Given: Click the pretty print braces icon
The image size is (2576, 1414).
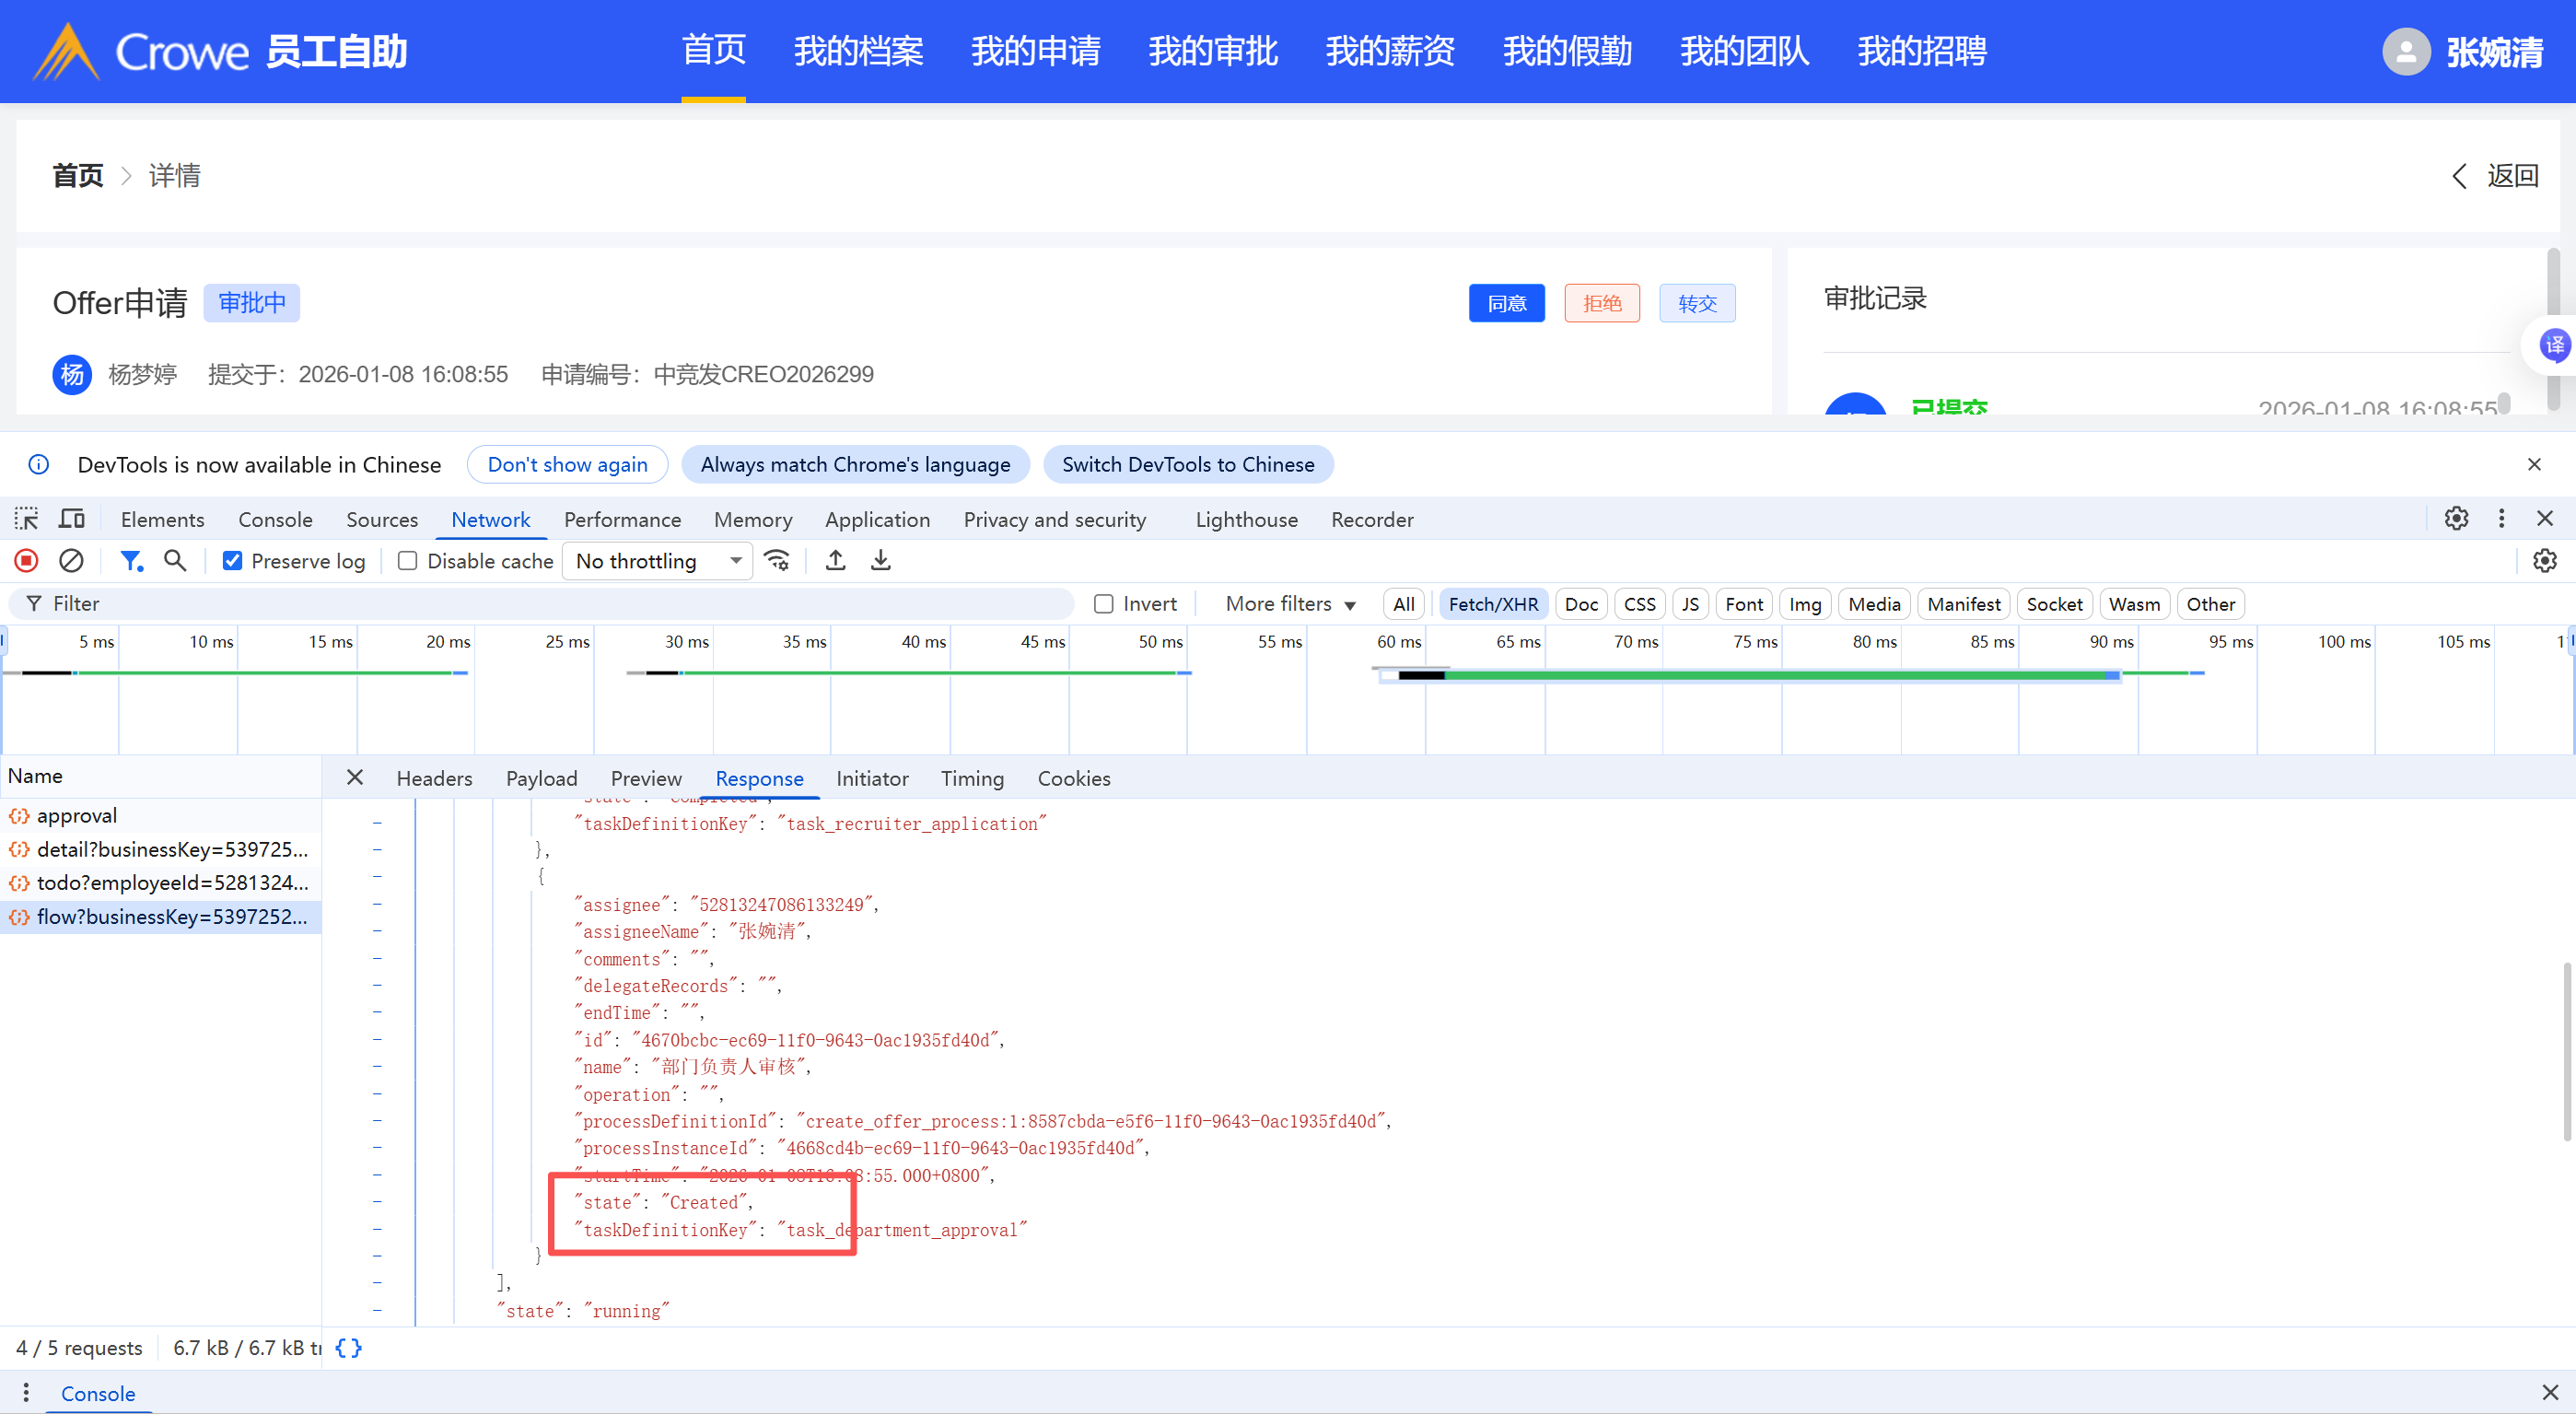Looking at the screenshot, I should 348,1348.
